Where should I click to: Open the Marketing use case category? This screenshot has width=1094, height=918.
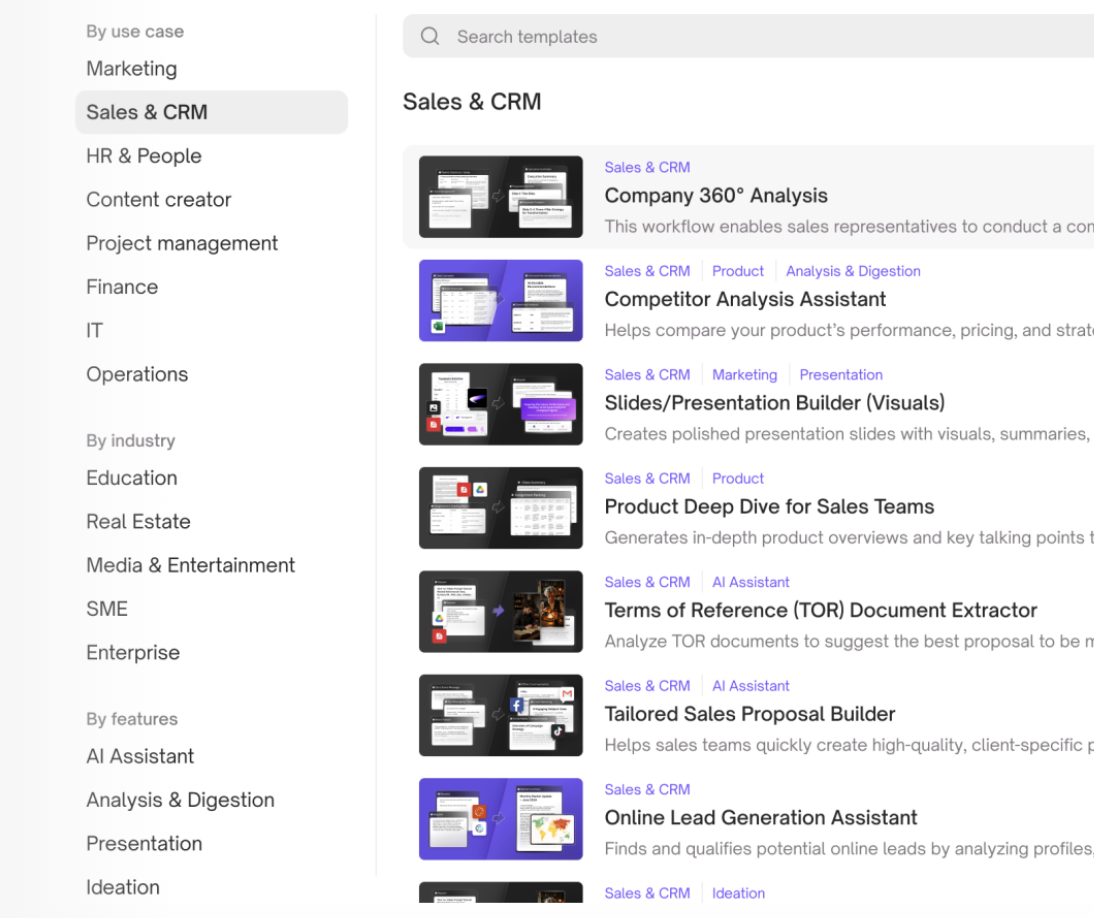click(131, 69)
